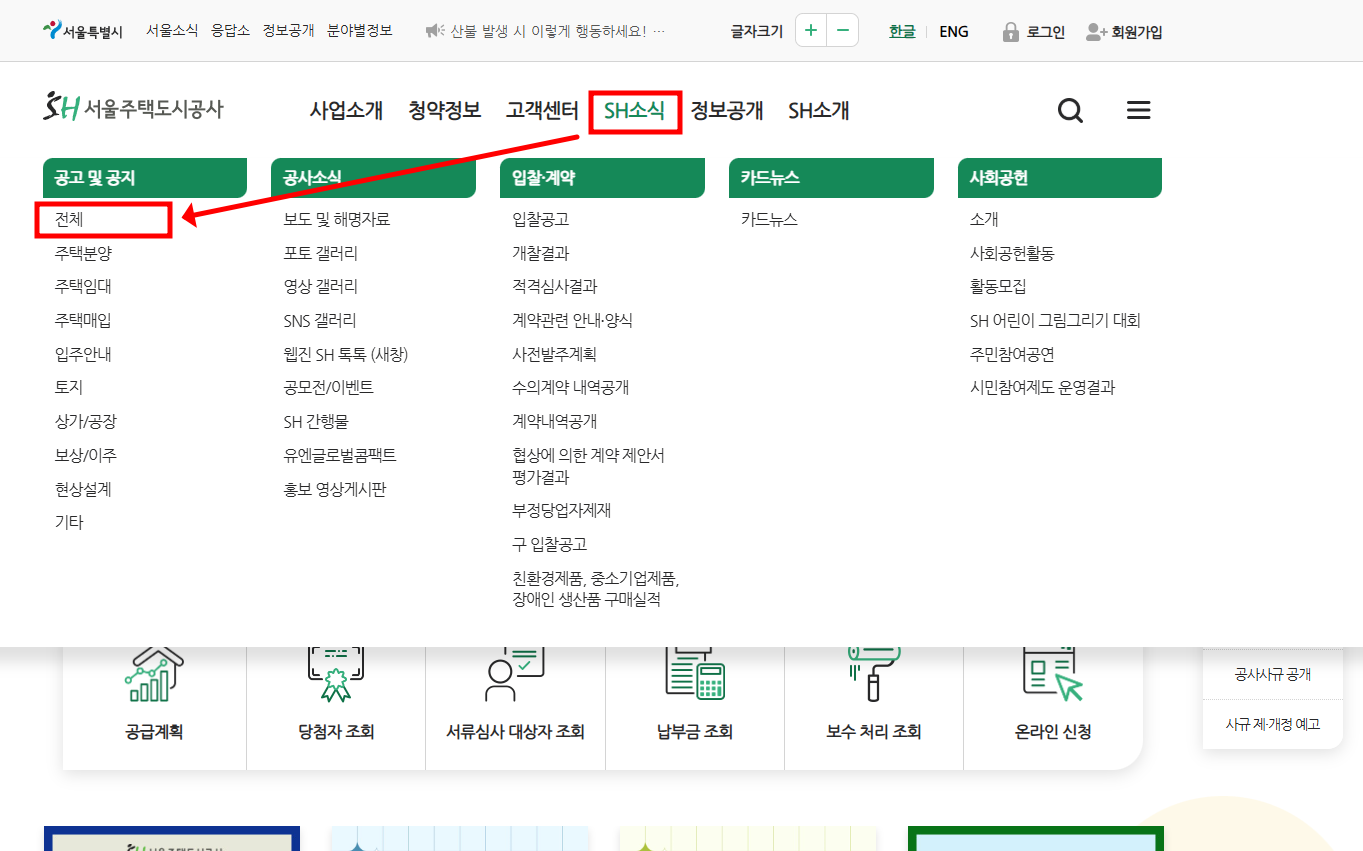Image resolution: width=1363 pixels, height=851 pixels.
Task: Open 토지 notices
Action: click(69, 387)
